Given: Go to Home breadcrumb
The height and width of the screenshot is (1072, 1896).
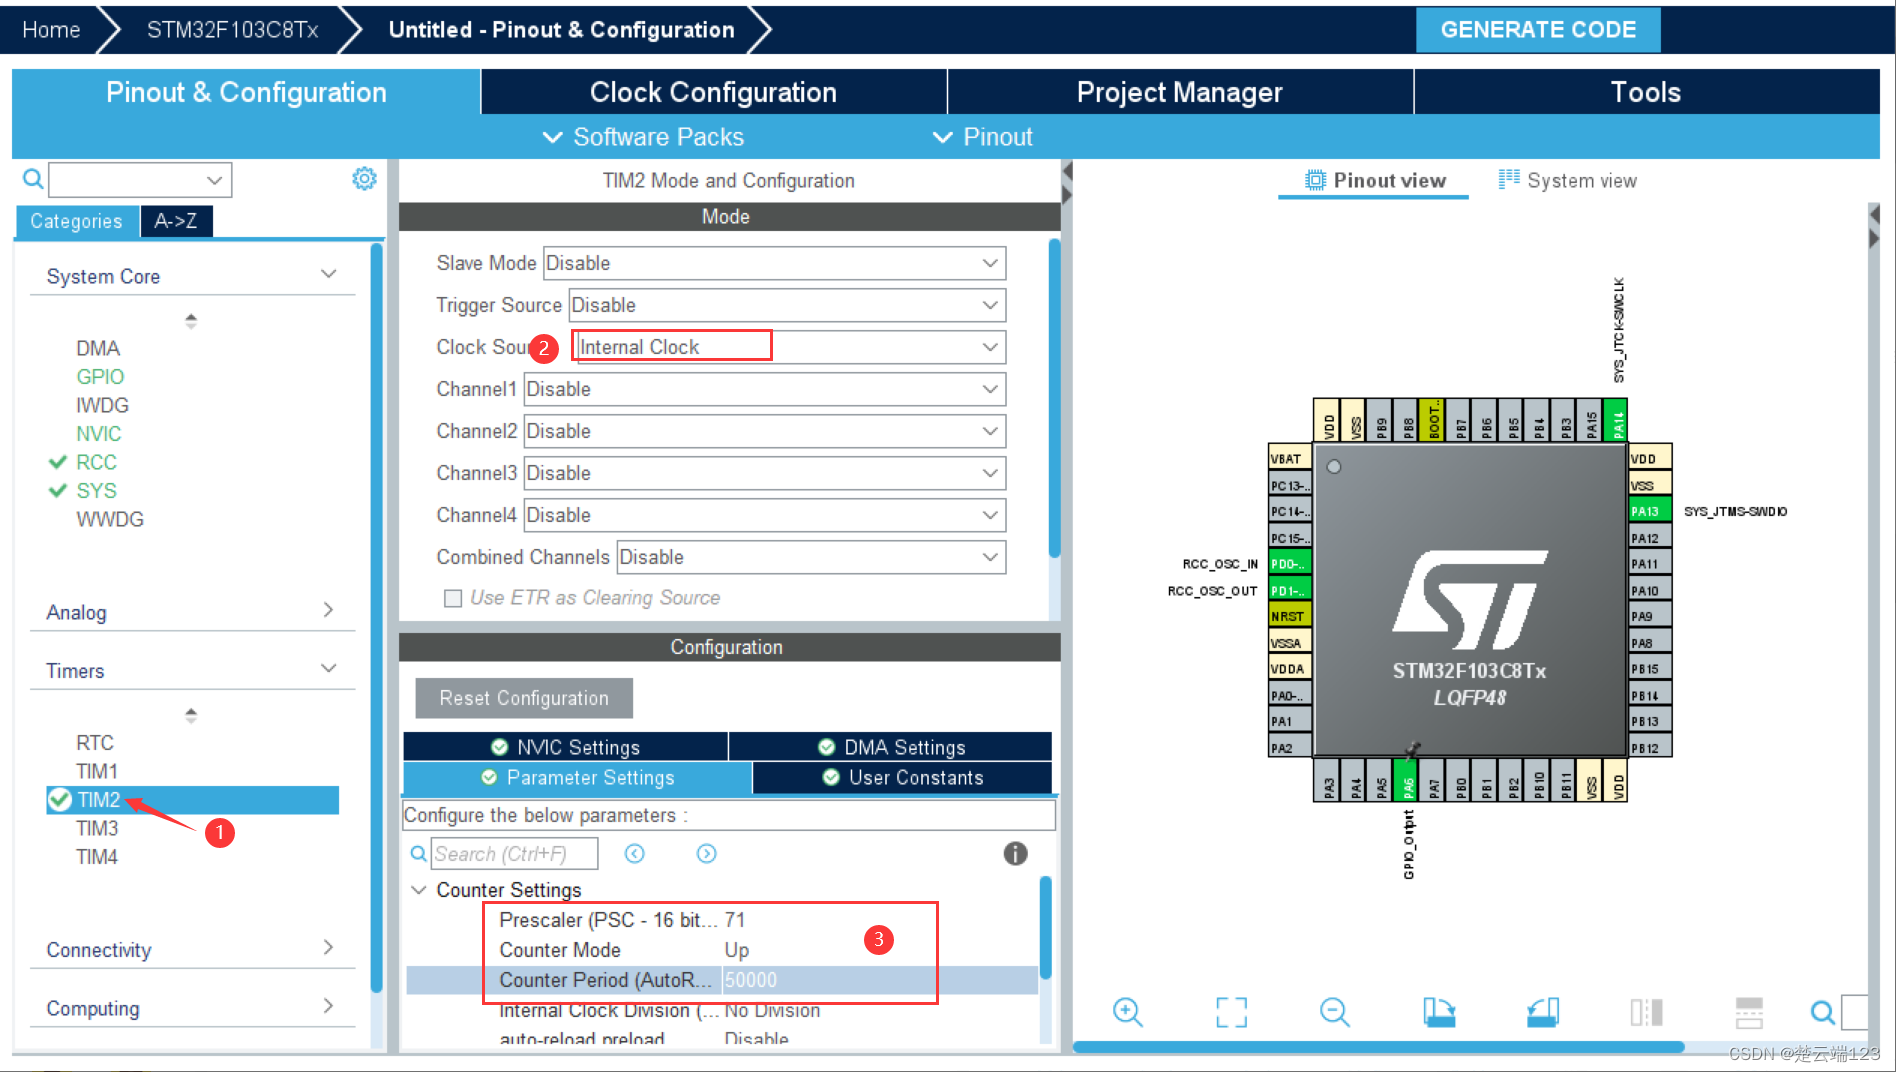Looking at the screenshot, I should coord(52,30).
